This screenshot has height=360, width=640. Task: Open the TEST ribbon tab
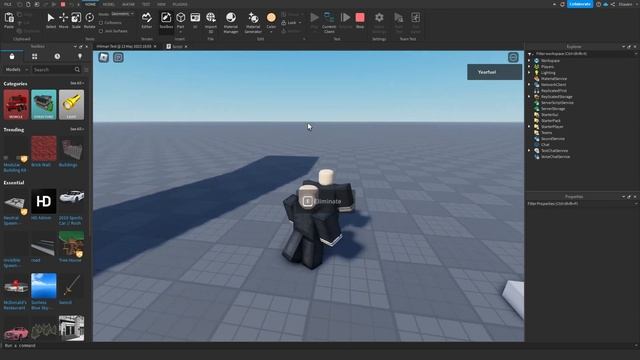tap(146, 4)
